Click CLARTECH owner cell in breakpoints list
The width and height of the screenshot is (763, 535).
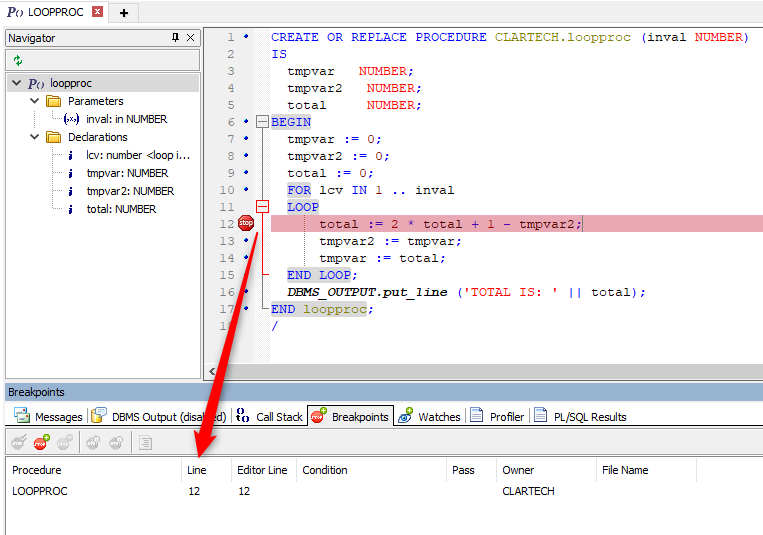(528, 491)
